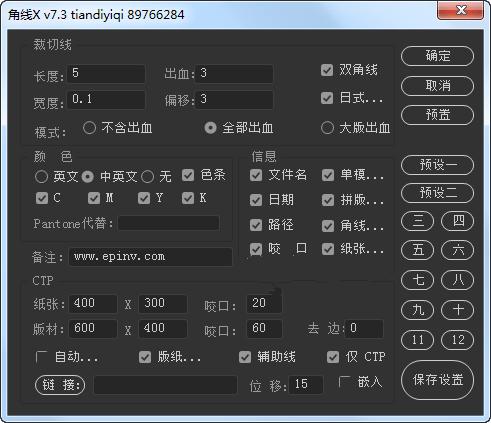The height and width of the screenshot is (423, 491).
Task: Toggle the 仅 CTP checkbox
Action: coord(333,357)
